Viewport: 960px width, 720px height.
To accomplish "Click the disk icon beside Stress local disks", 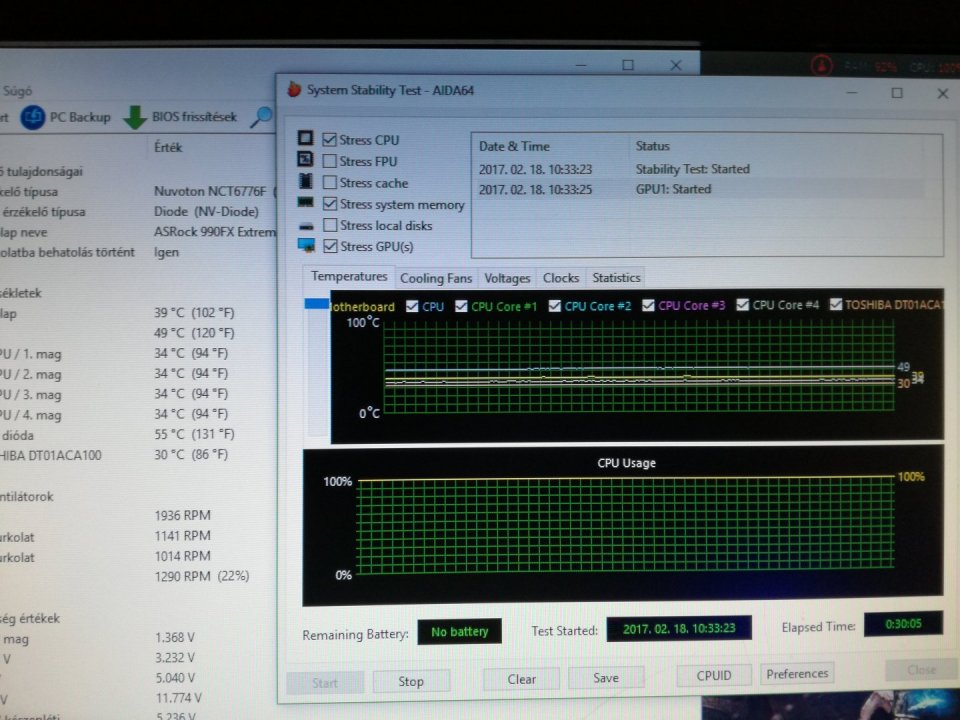I will pos(306,227).
